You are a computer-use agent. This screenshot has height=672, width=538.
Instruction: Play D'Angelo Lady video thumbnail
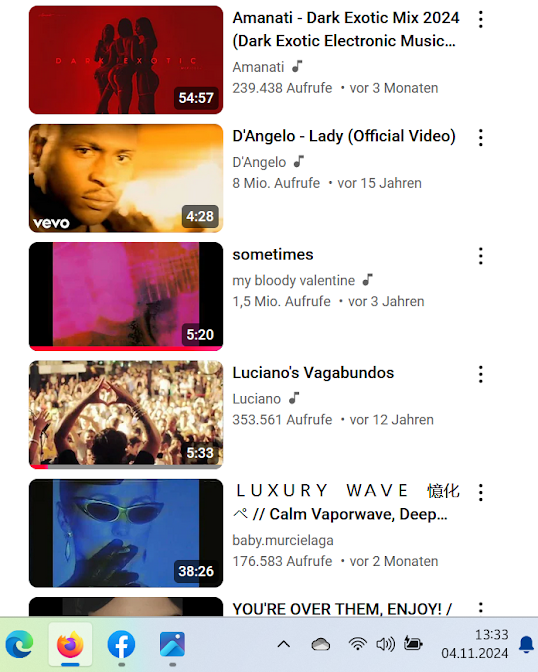pos(126,178)
